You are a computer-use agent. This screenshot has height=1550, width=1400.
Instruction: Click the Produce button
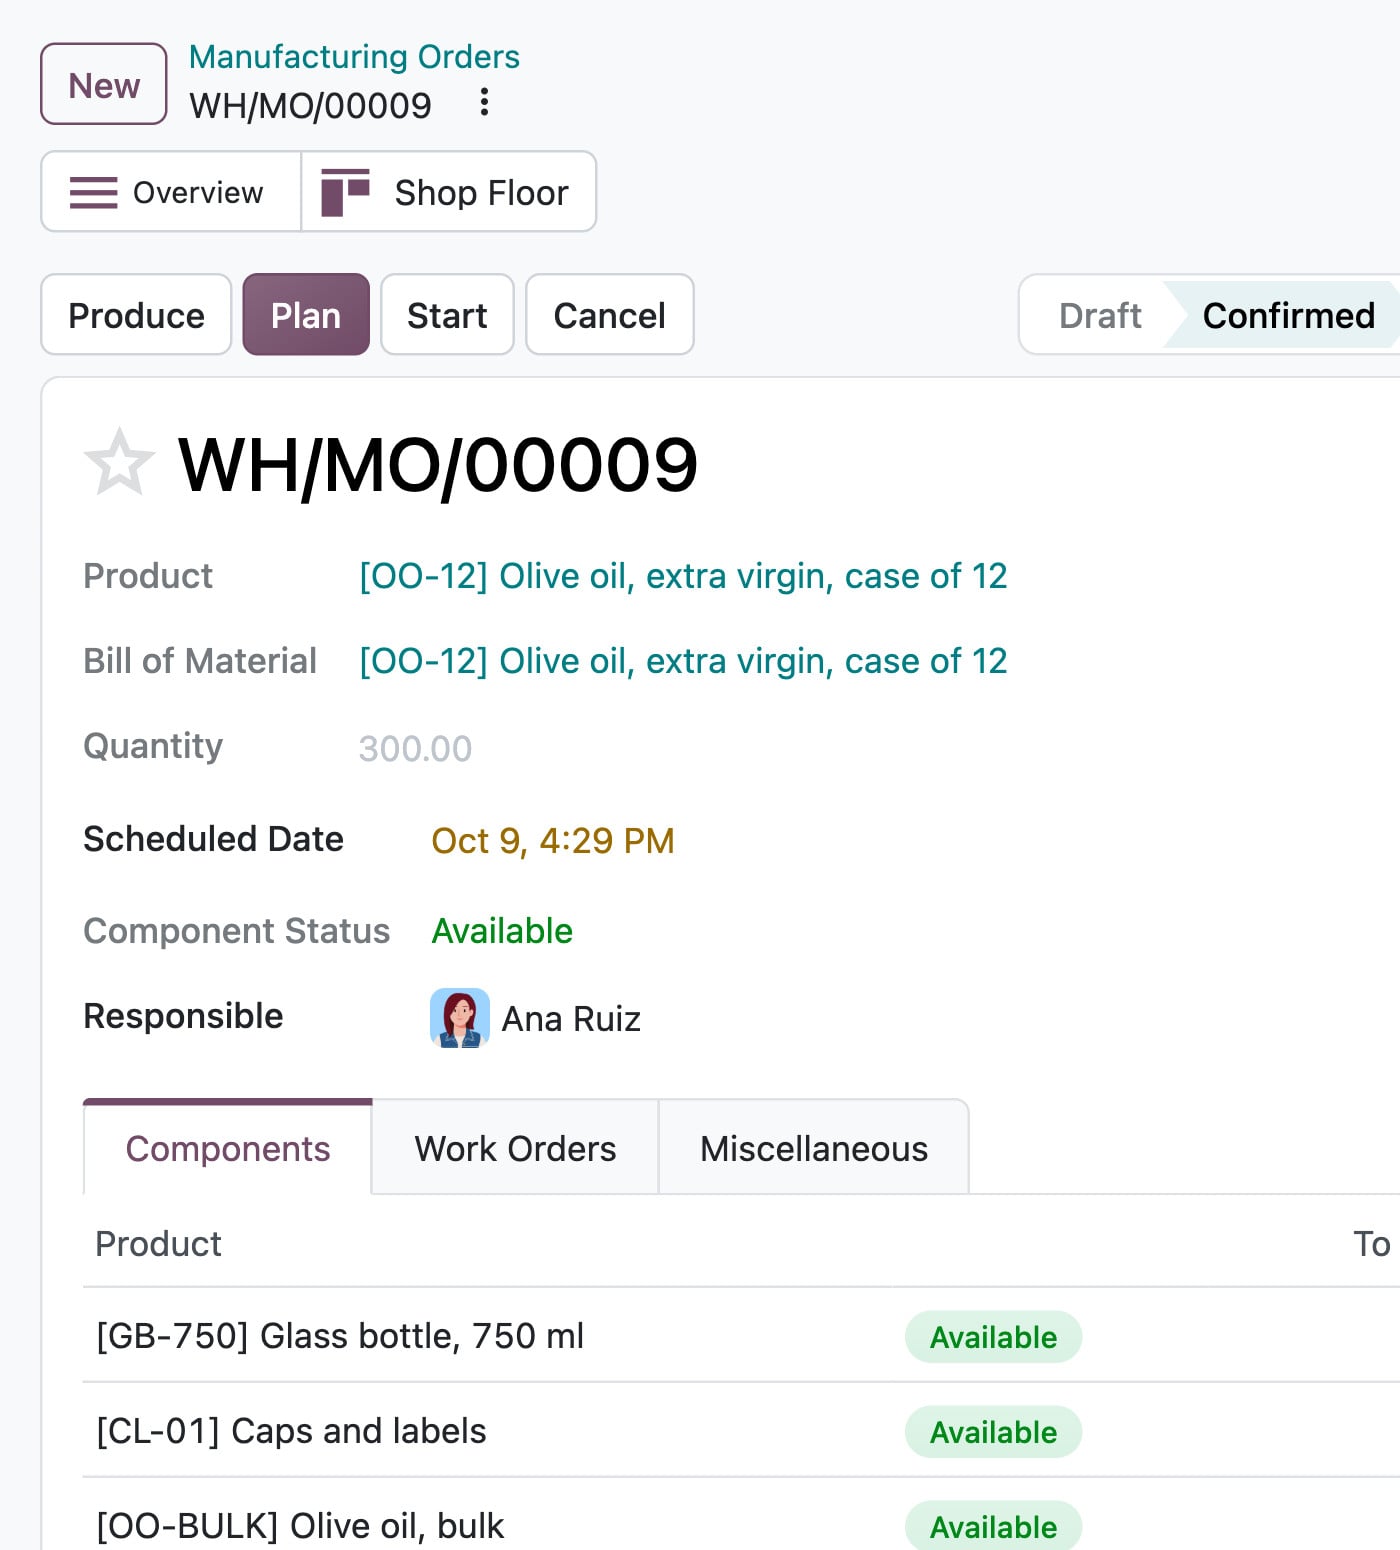pos(136,315)
